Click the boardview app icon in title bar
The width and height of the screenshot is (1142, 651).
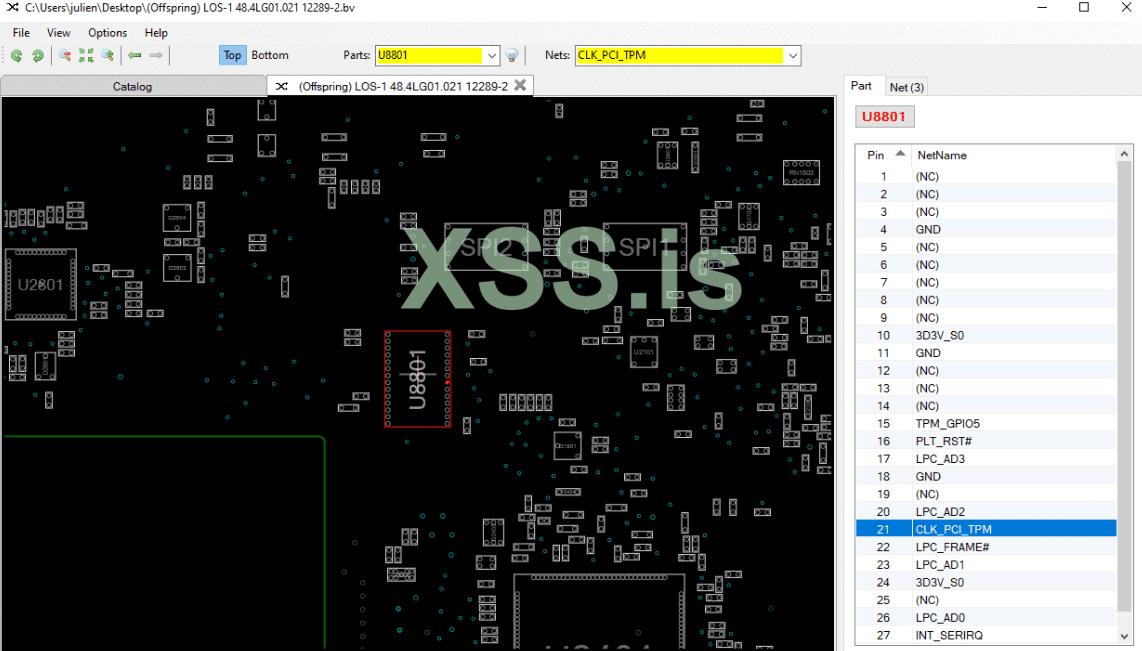(x=12, y=7)
